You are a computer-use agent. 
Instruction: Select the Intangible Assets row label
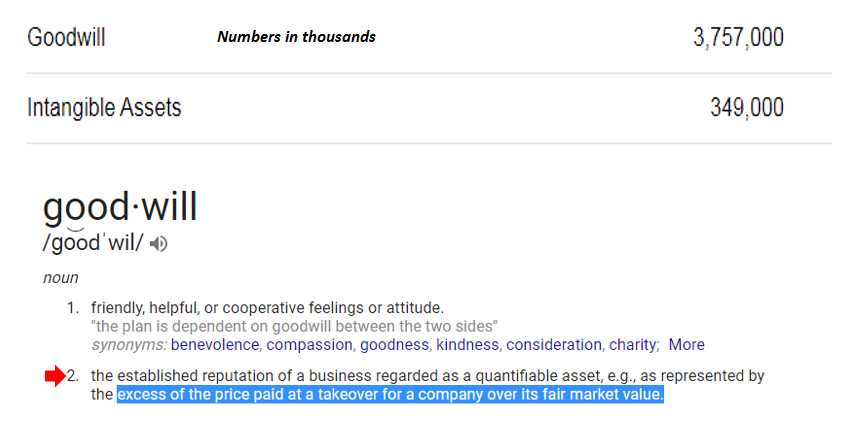coord(104,107)
